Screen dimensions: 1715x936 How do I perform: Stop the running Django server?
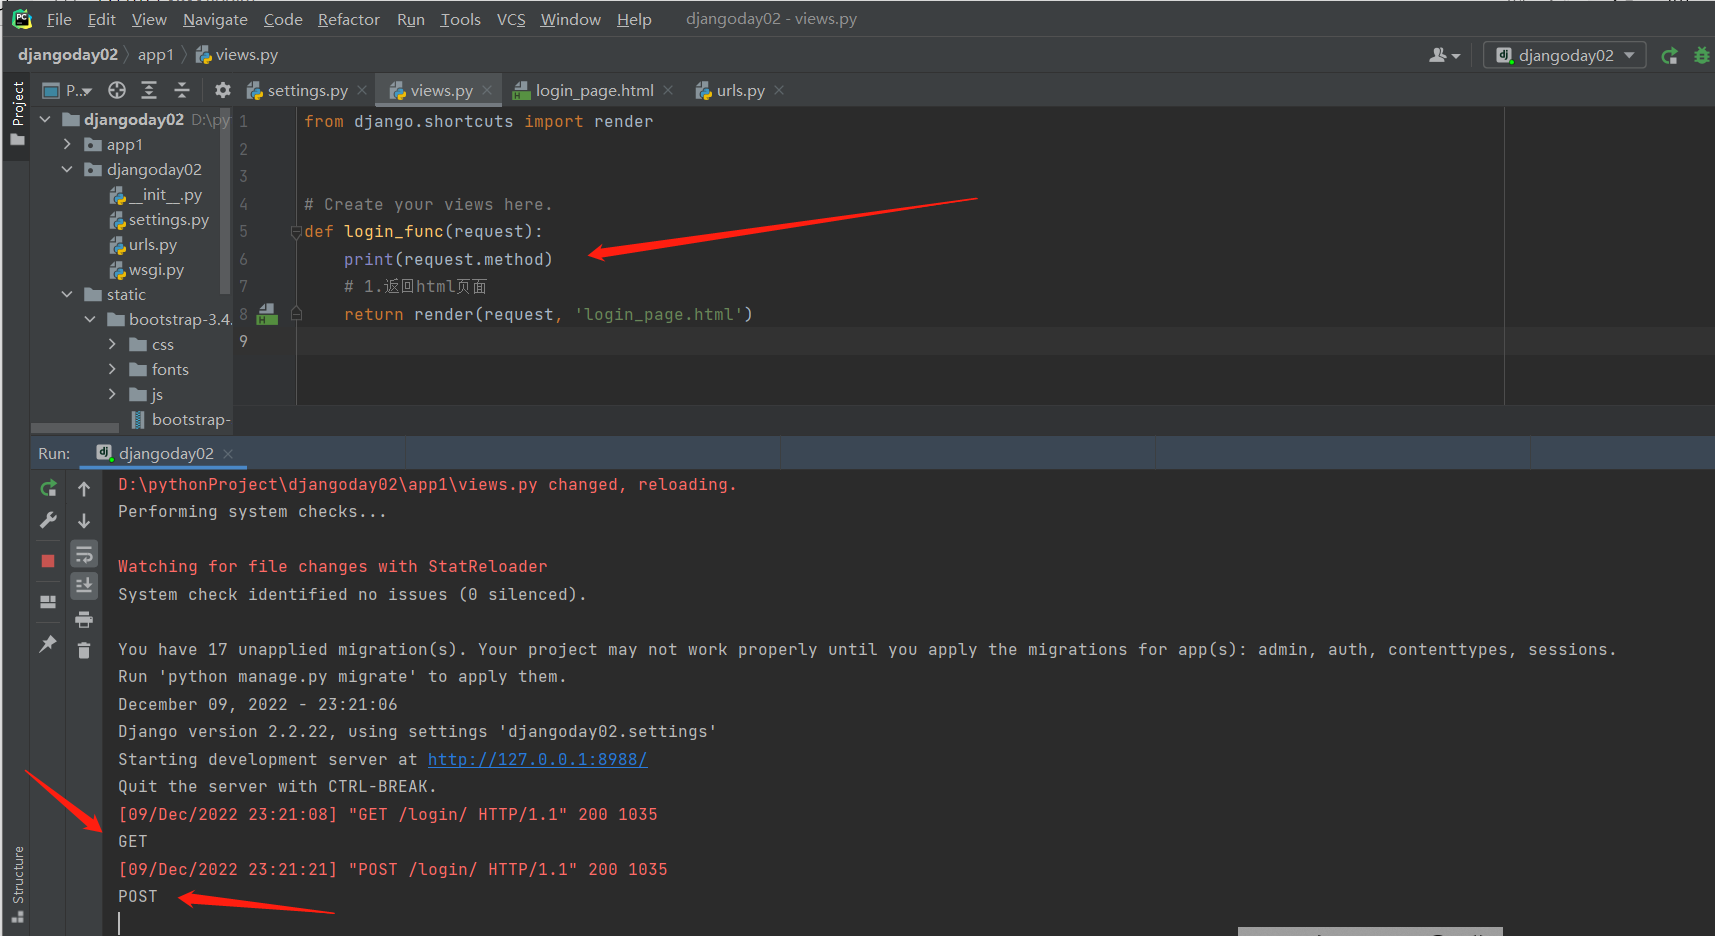click(48, 561)
